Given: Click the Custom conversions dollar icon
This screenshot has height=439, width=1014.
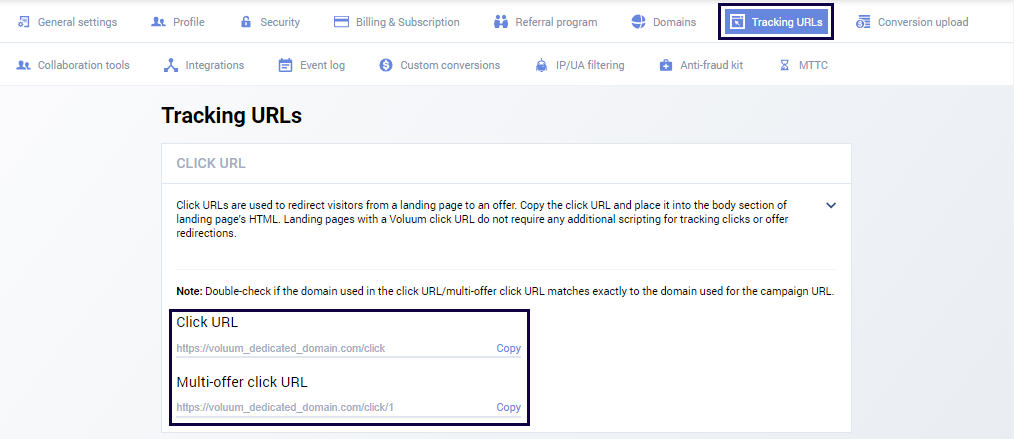Looking at the screenshot, I should [x=386, y=66].
